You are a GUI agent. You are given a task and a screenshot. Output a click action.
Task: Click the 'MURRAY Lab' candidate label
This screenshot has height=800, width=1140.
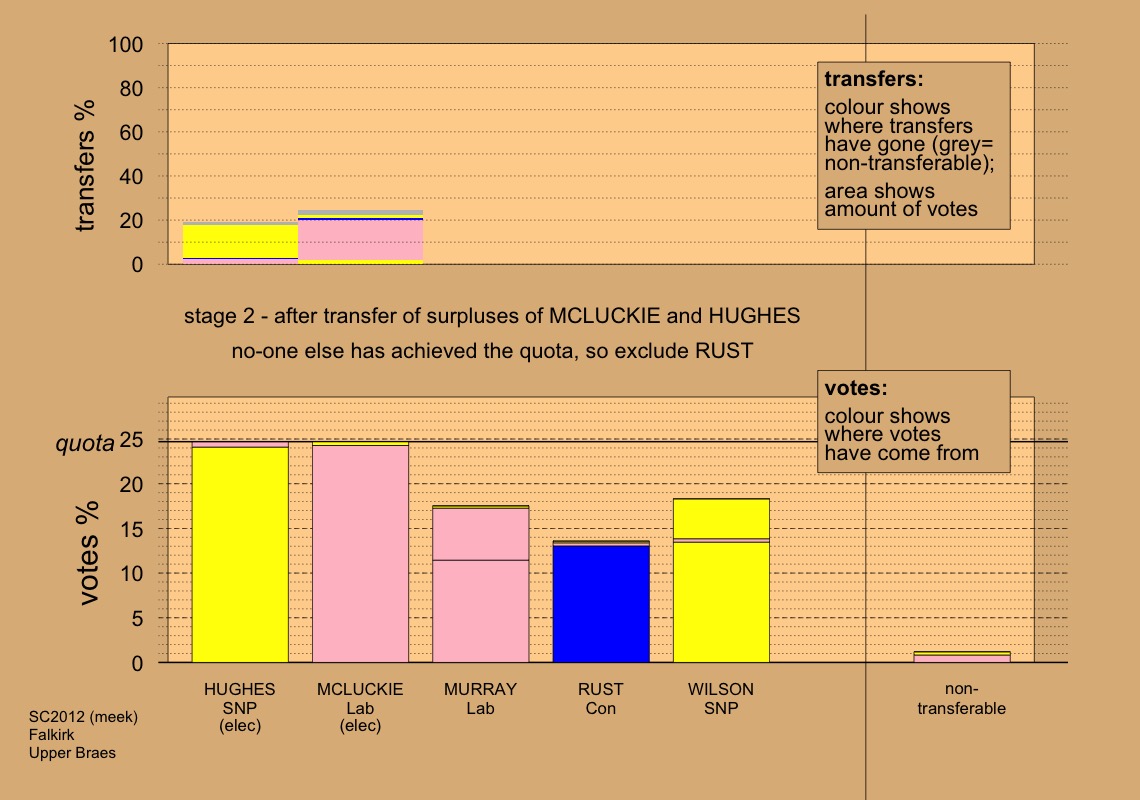(x=480, y=699)
